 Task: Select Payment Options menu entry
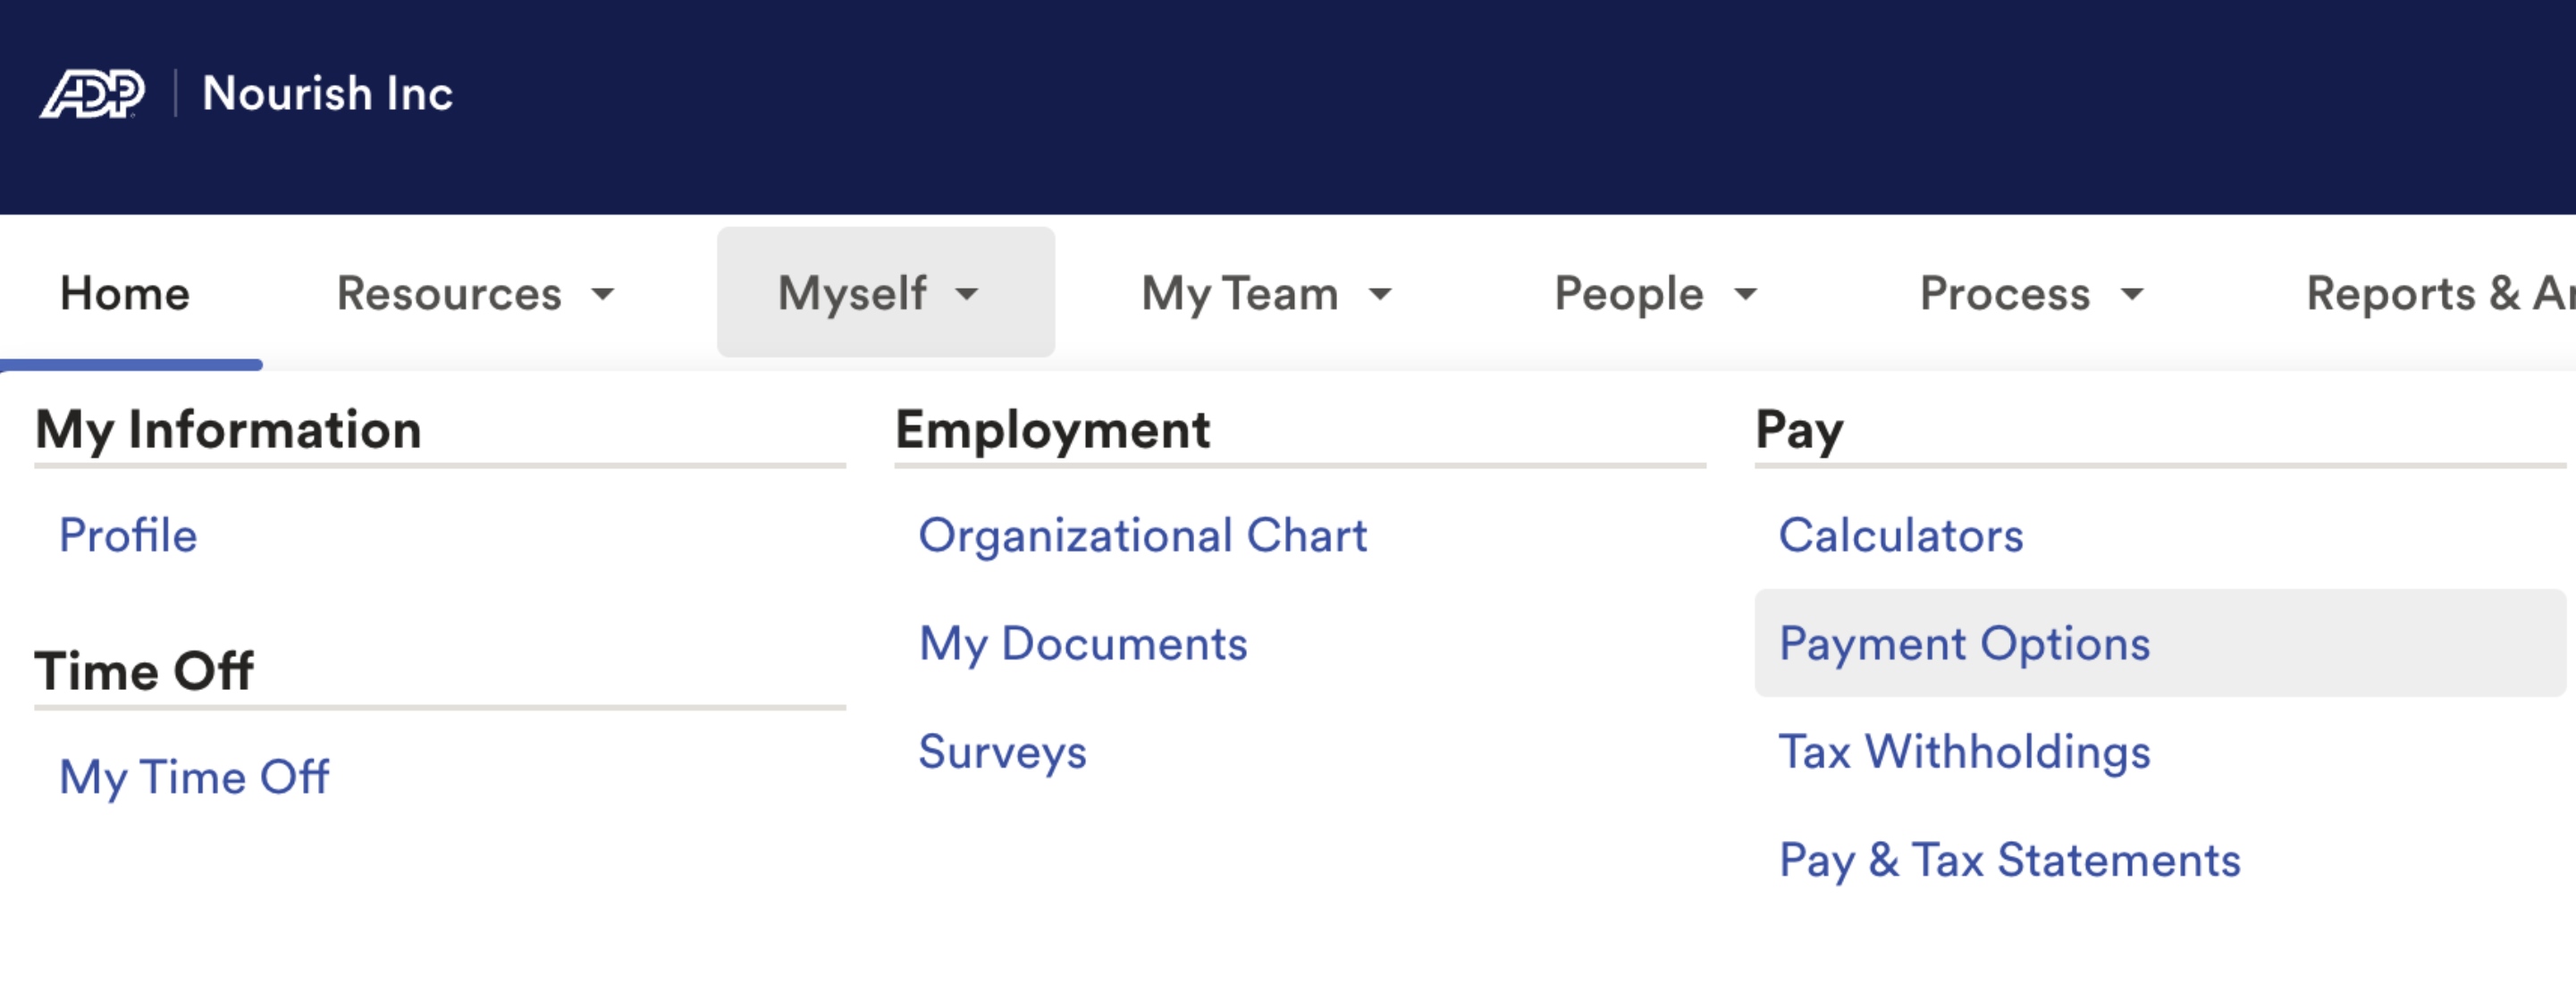[1964, 644]
